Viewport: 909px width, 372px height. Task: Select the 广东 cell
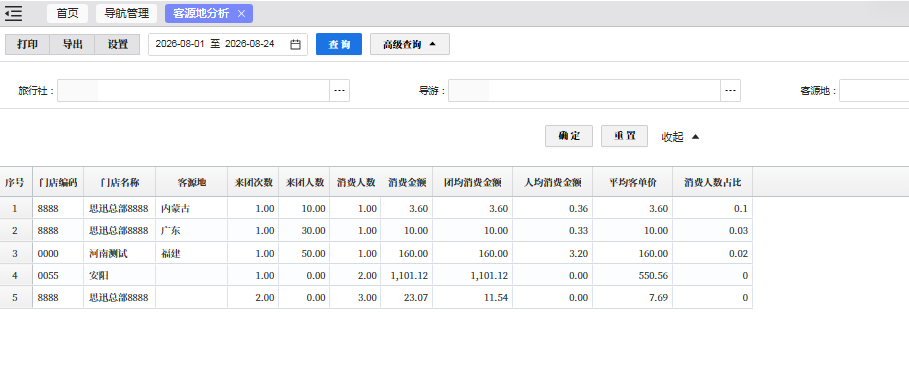click(191, 231)
